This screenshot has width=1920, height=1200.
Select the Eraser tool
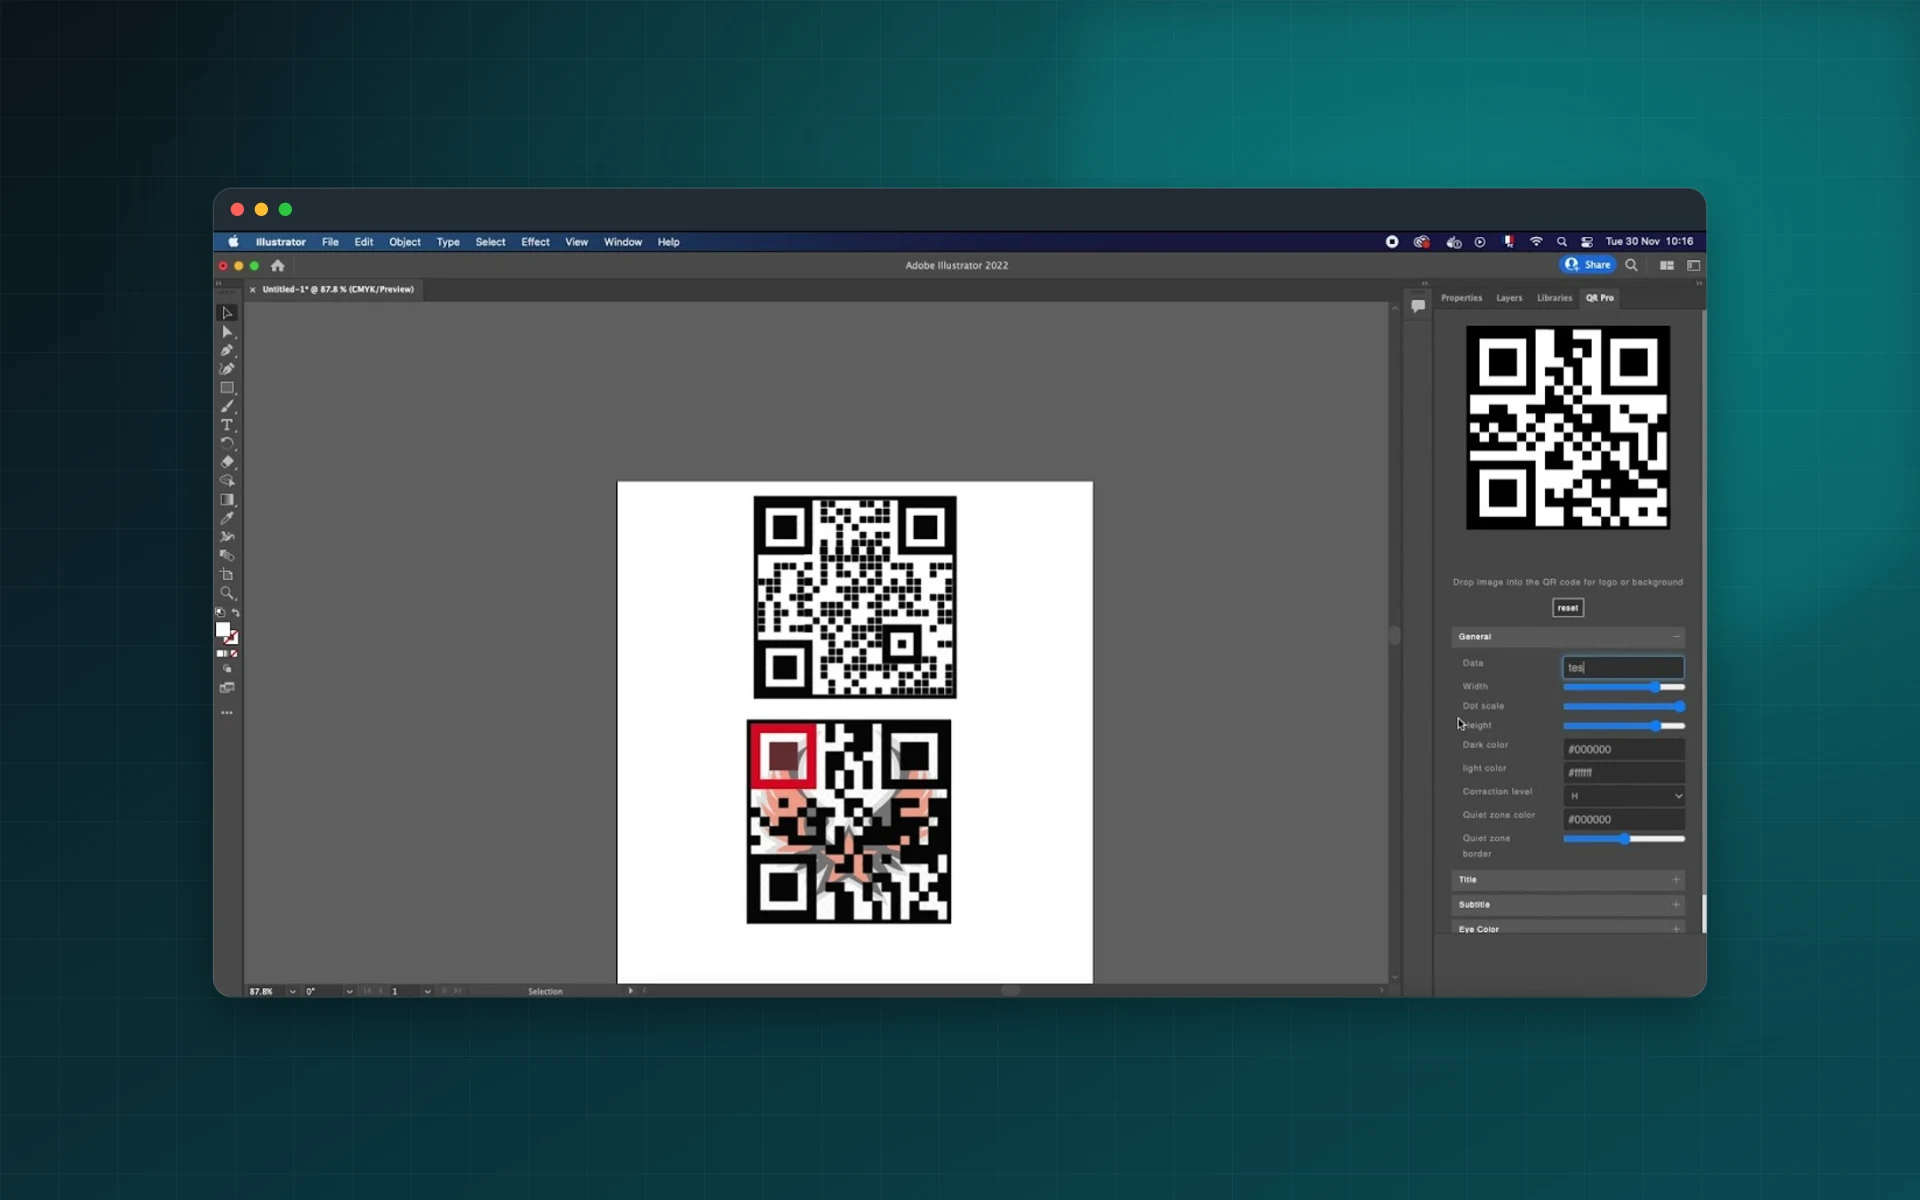coord(227,462)
